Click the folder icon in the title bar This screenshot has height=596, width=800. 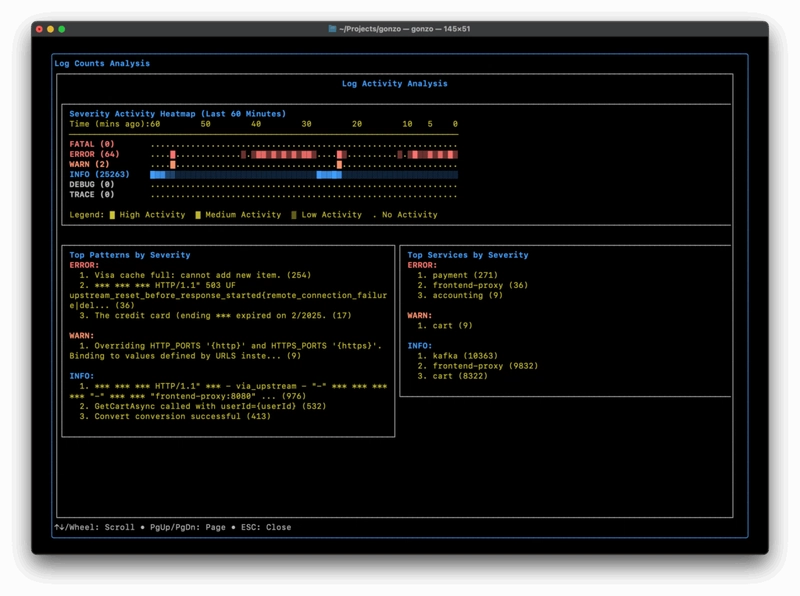click(x=332, y=29)
